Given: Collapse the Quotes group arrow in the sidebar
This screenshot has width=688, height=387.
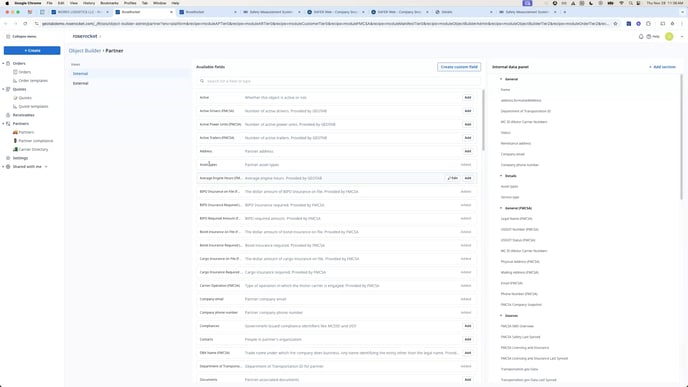Looking at the screenshot, I should point(3,89).
